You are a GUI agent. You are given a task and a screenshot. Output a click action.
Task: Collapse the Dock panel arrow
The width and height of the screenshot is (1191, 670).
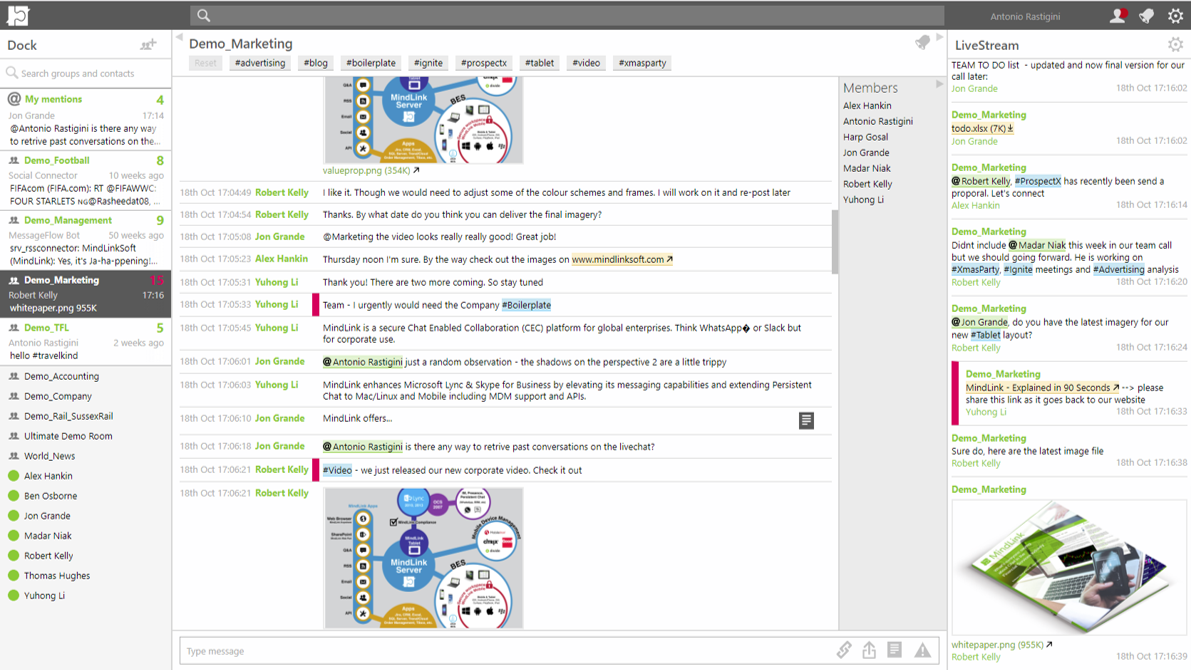(179, 36)
